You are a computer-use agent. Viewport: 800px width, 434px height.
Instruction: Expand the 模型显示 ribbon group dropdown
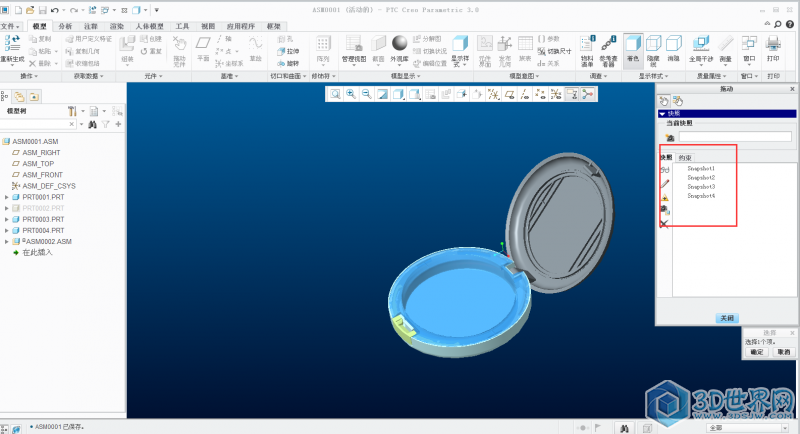[406, 76]
